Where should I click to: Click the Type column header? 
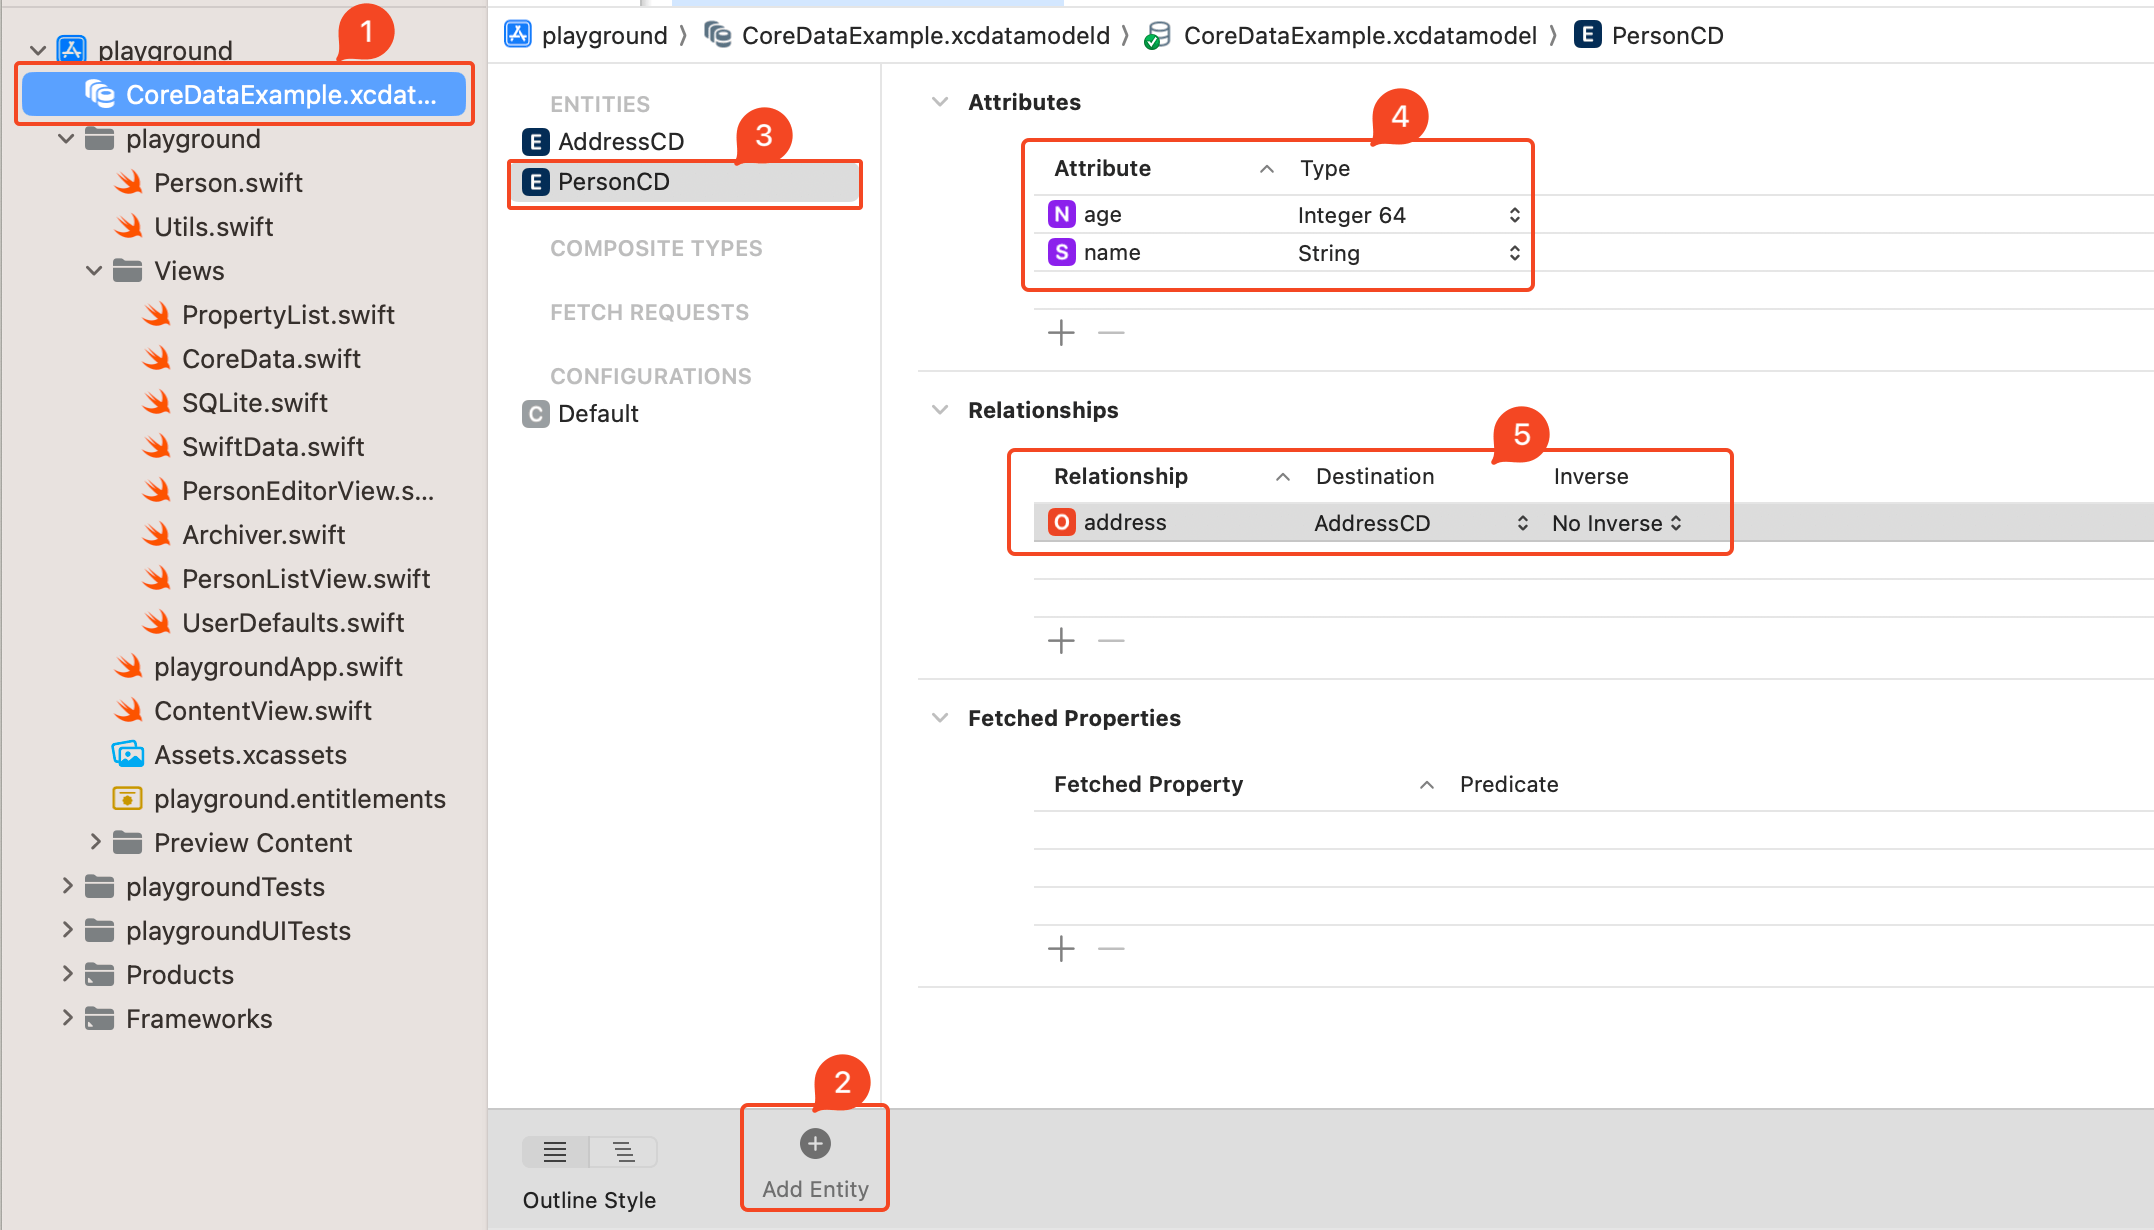(1325, 168)
